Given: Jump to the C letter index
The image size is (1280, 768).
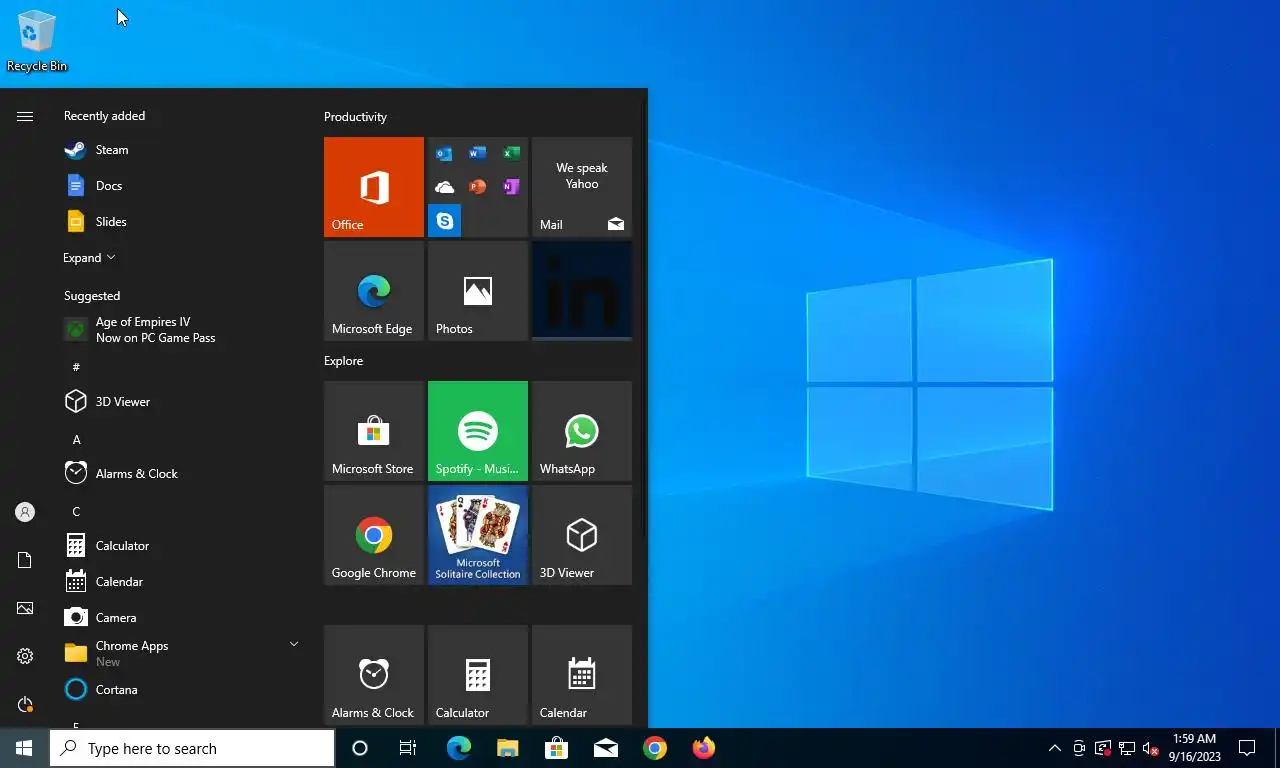Looking at the screenshot, I should (x=76, y=511).
